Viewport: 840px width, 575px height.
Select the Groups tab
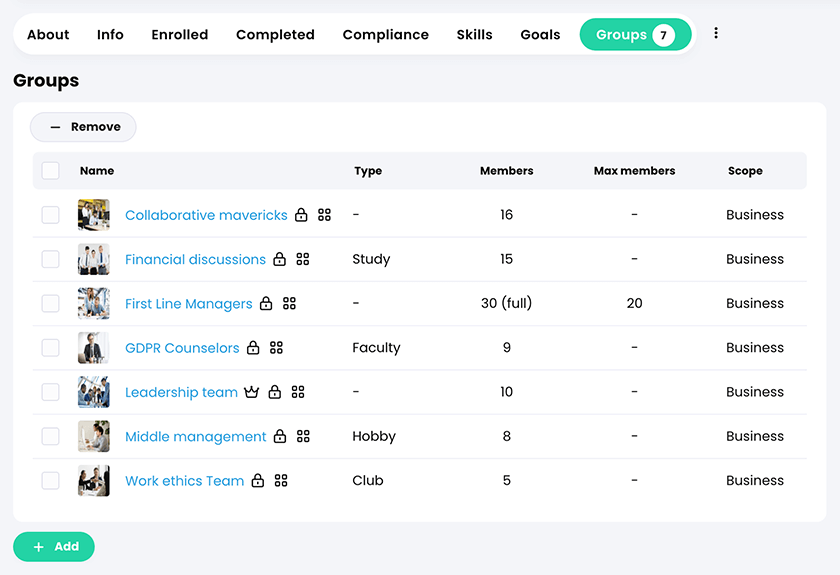pos(635,35)
